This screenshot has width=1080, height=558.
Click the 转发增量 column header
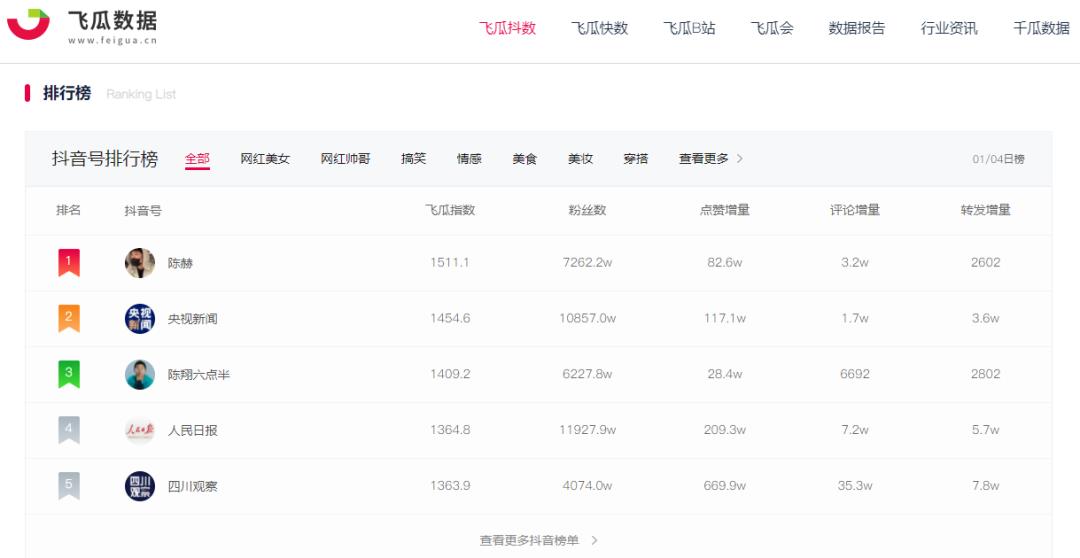(x=986, y=210)
